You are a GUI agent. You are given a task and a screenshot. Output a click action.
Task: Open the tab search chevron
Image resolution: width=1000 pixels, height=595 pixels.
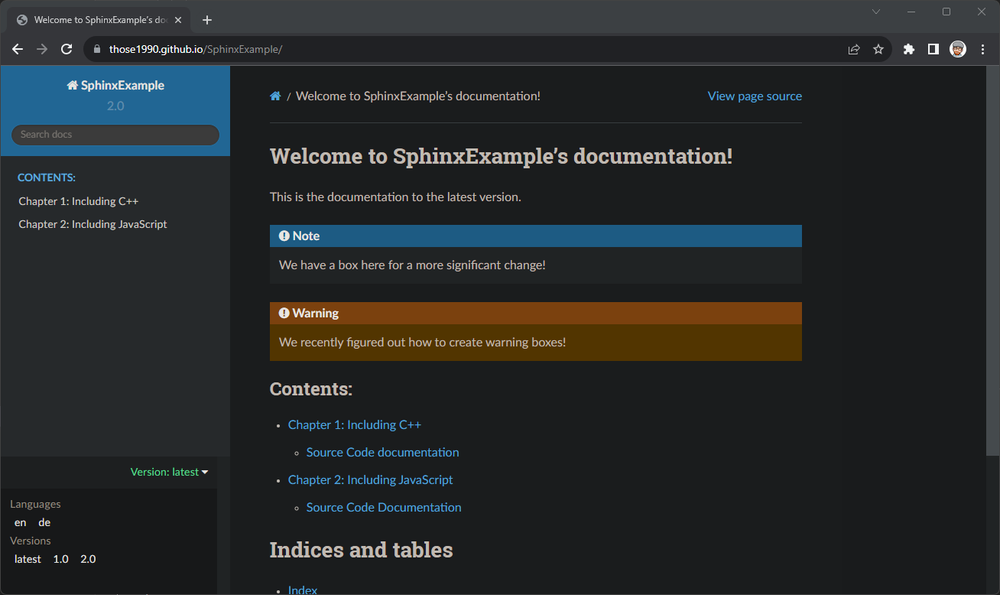(876, 12)
